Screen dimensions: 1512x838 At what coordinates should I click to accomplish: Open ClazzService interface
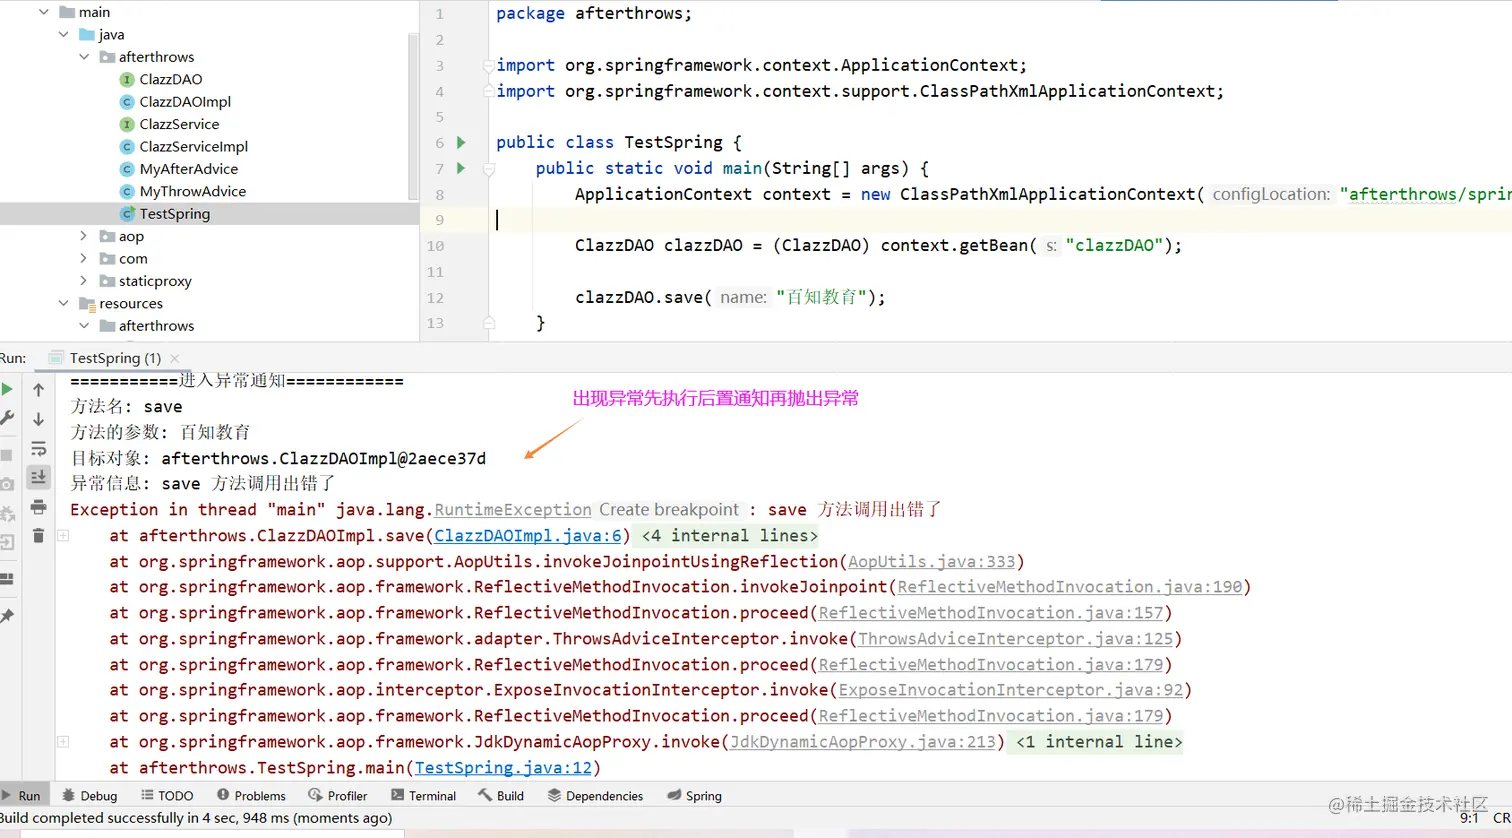tap(179, 124)
